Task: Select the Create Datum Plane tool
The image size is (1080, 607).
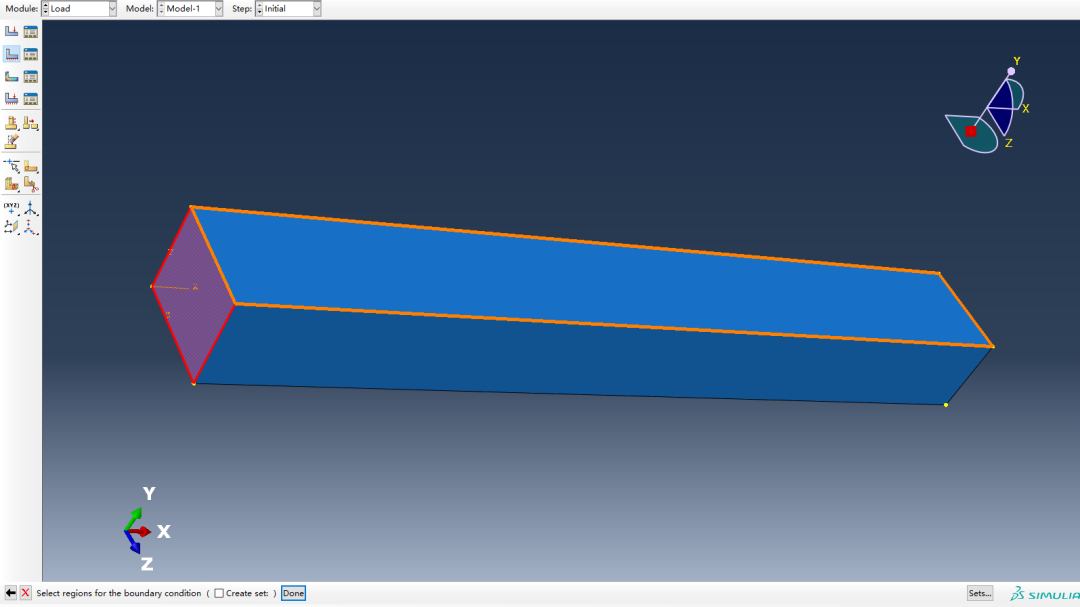Action: 12,227
